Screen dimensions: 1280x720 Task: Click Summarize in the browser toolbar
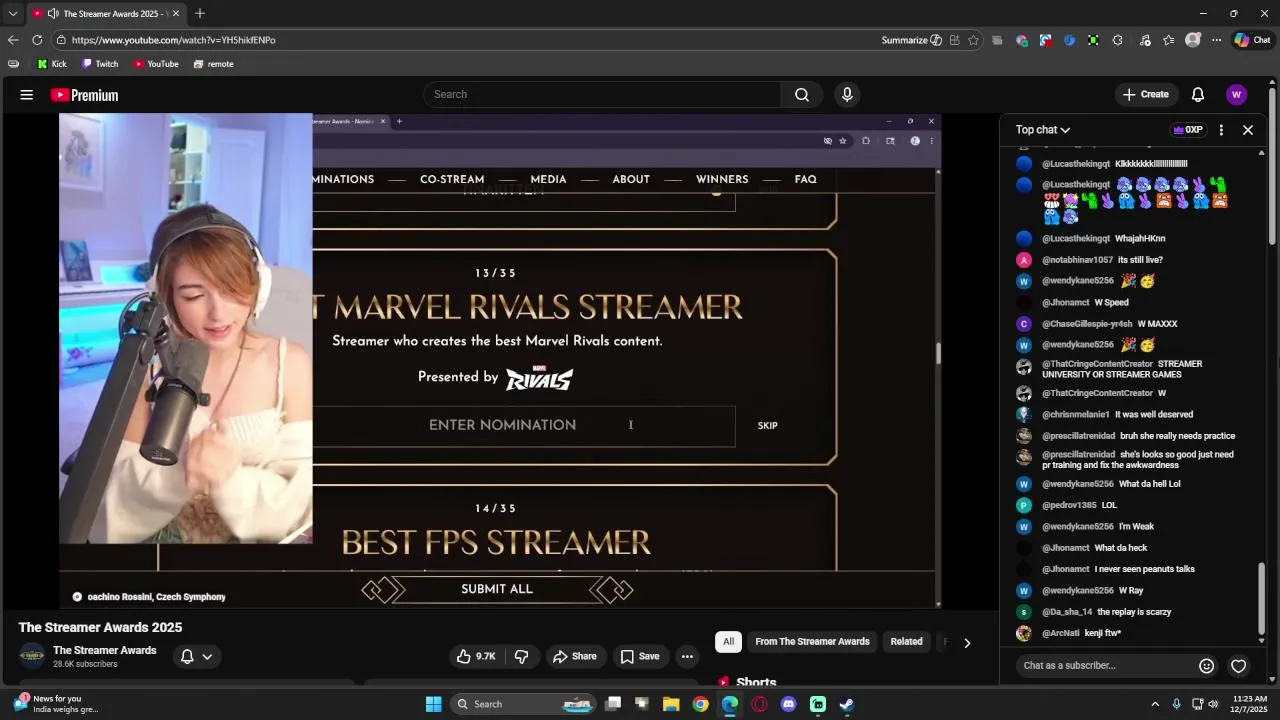click(911, 40)
